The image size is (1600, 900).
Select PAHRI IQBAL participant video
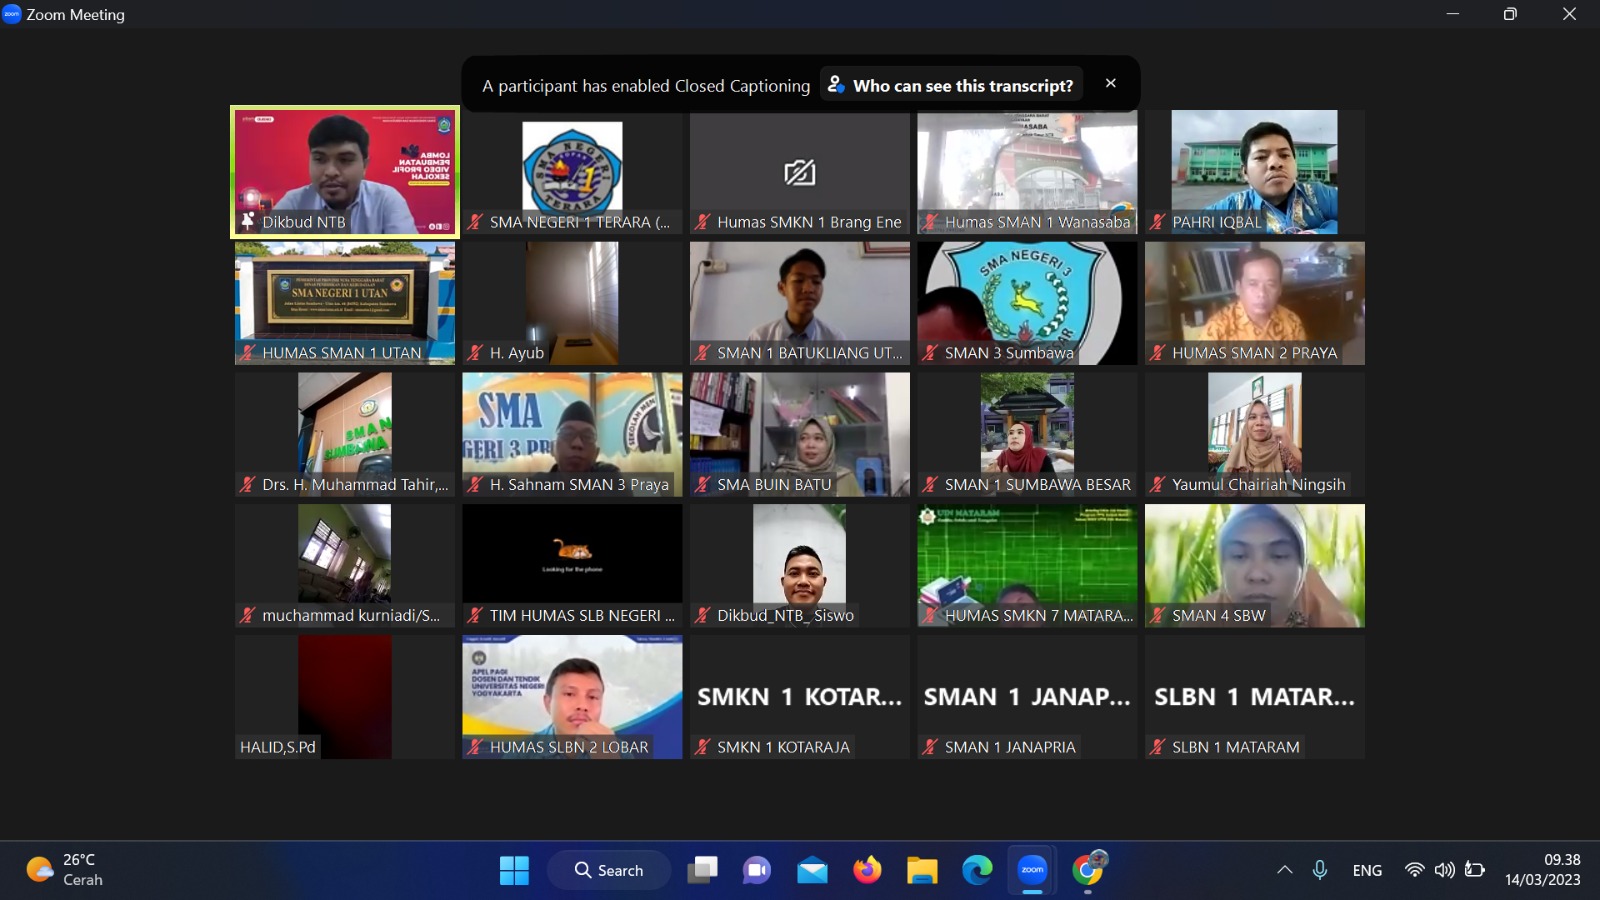1255,172
